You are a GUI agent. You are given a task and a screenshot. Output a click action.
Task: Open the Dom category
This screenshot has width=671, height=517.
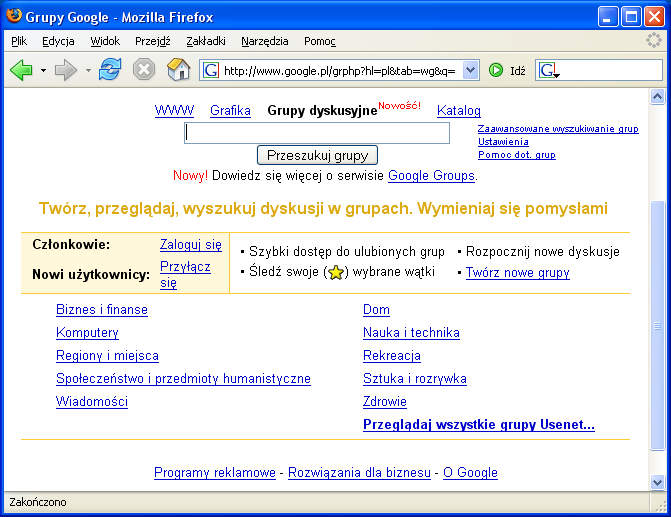click(x=376, y=309)
